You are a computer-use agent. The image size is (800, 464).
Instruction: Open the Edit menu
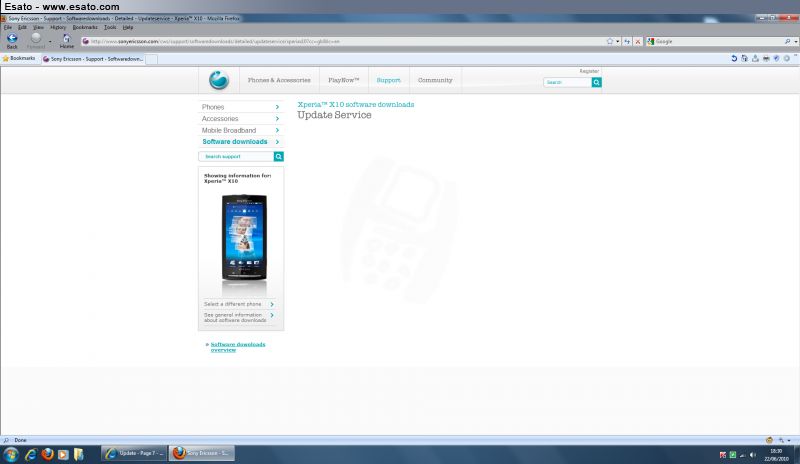point(22,28)
